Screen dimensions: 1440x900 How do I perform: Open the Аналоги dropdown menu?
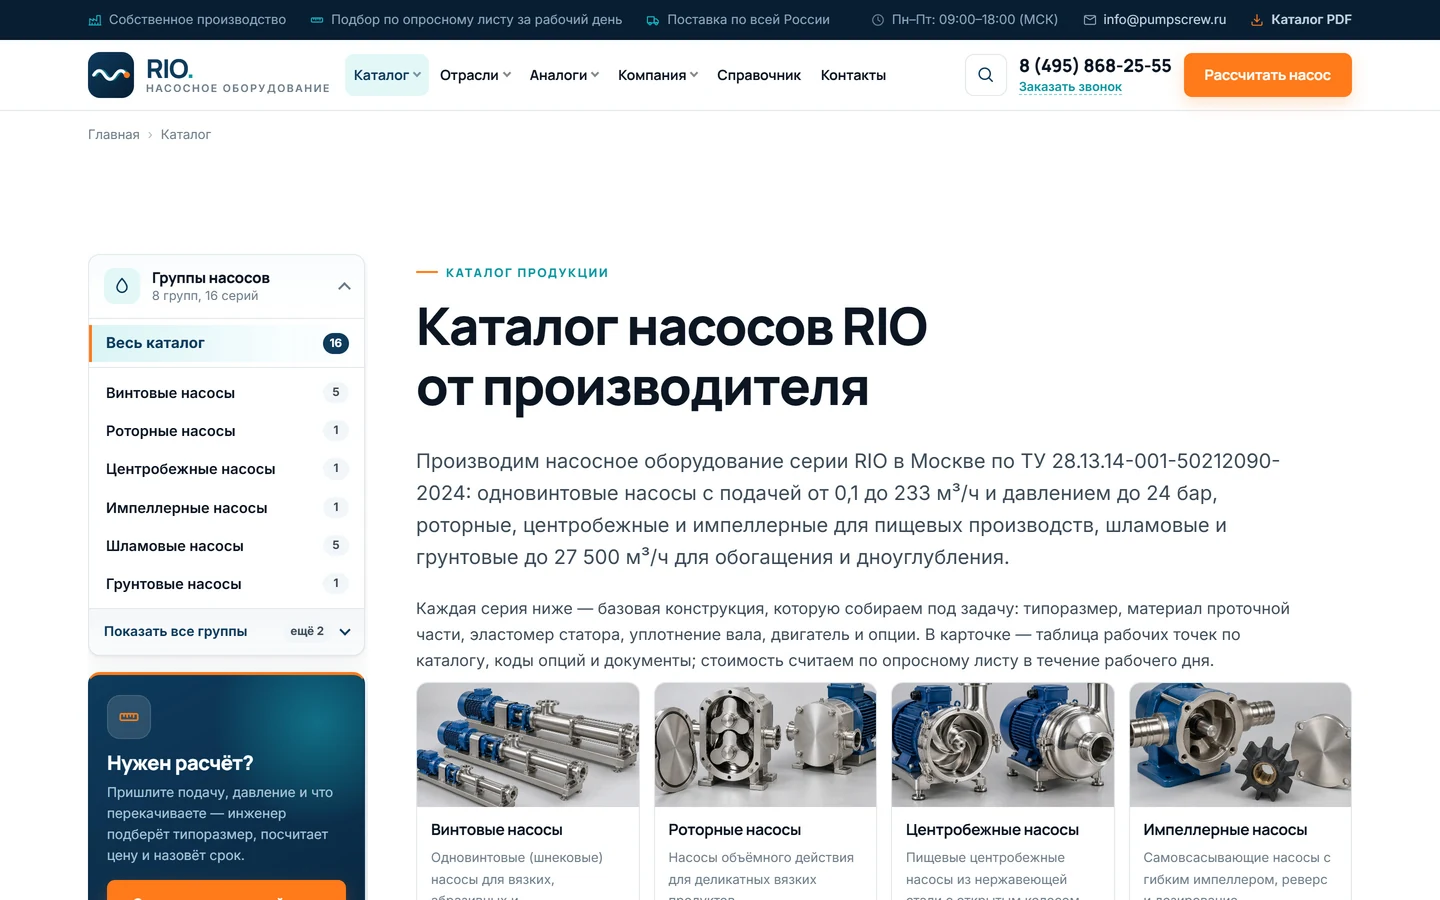(564, 75)
